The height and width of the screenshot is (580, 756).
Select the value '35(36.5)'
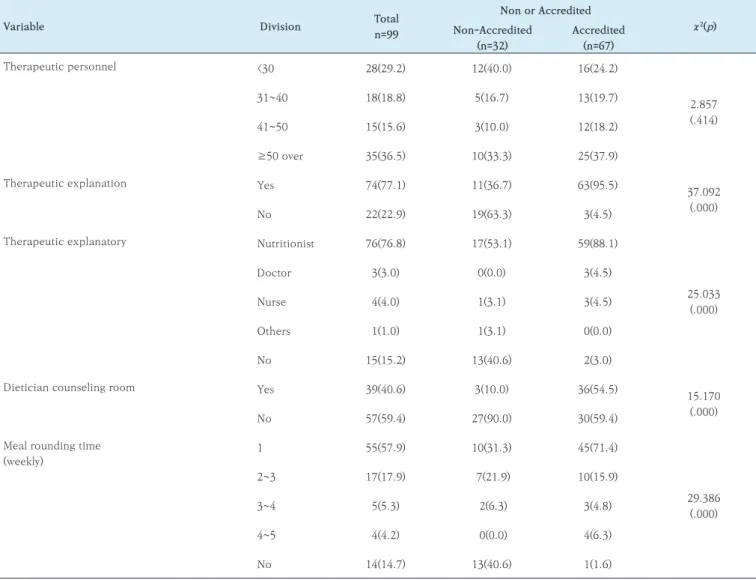coord(386,156)
